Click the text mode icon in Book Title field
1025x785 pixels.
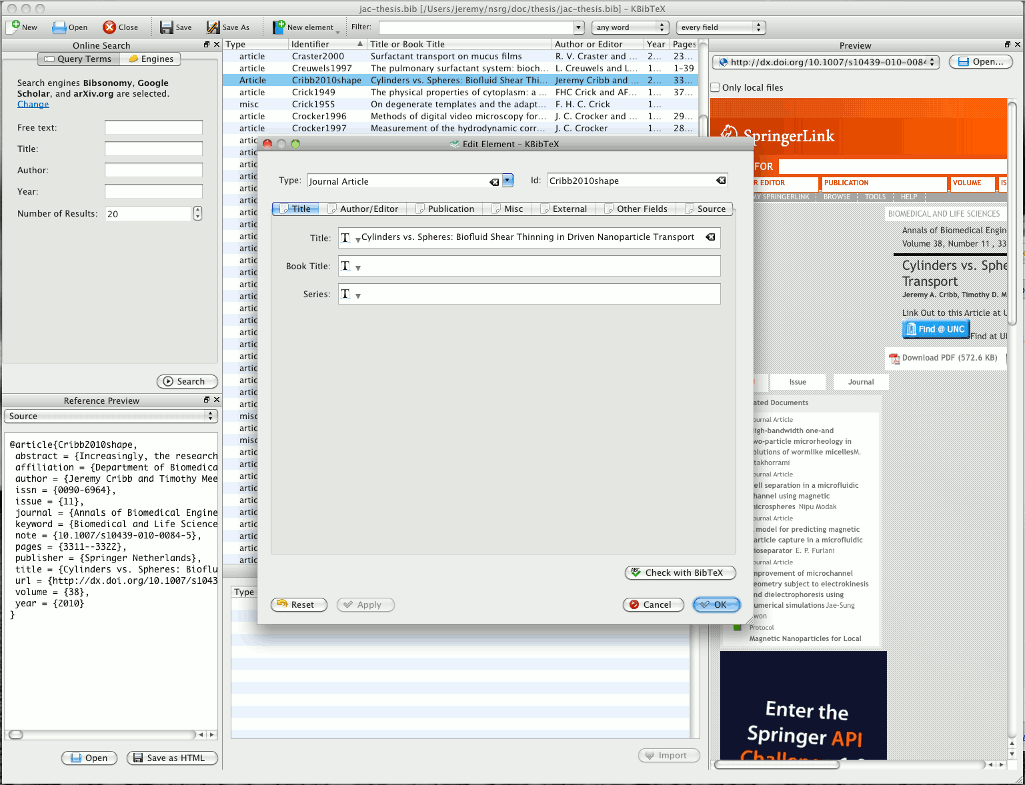[346, 266]
